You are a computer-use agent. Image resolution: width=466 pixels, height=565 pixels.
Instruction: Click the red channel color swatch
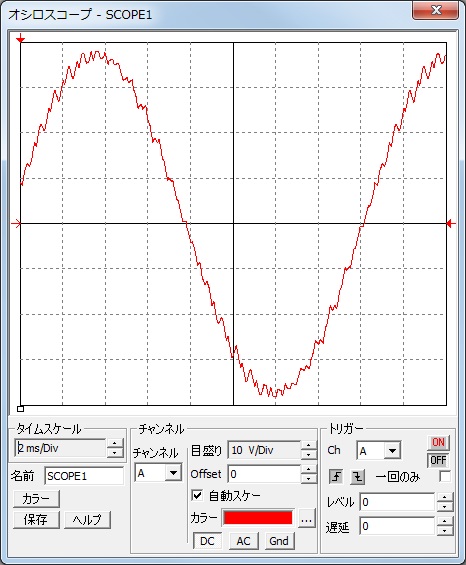pos(257,518)
